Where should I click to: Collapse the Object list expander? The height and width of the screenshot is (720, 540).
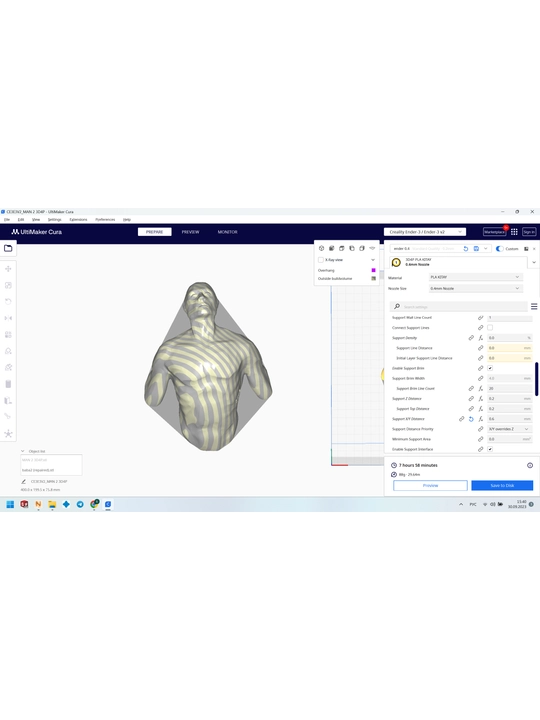click(22, 451)
